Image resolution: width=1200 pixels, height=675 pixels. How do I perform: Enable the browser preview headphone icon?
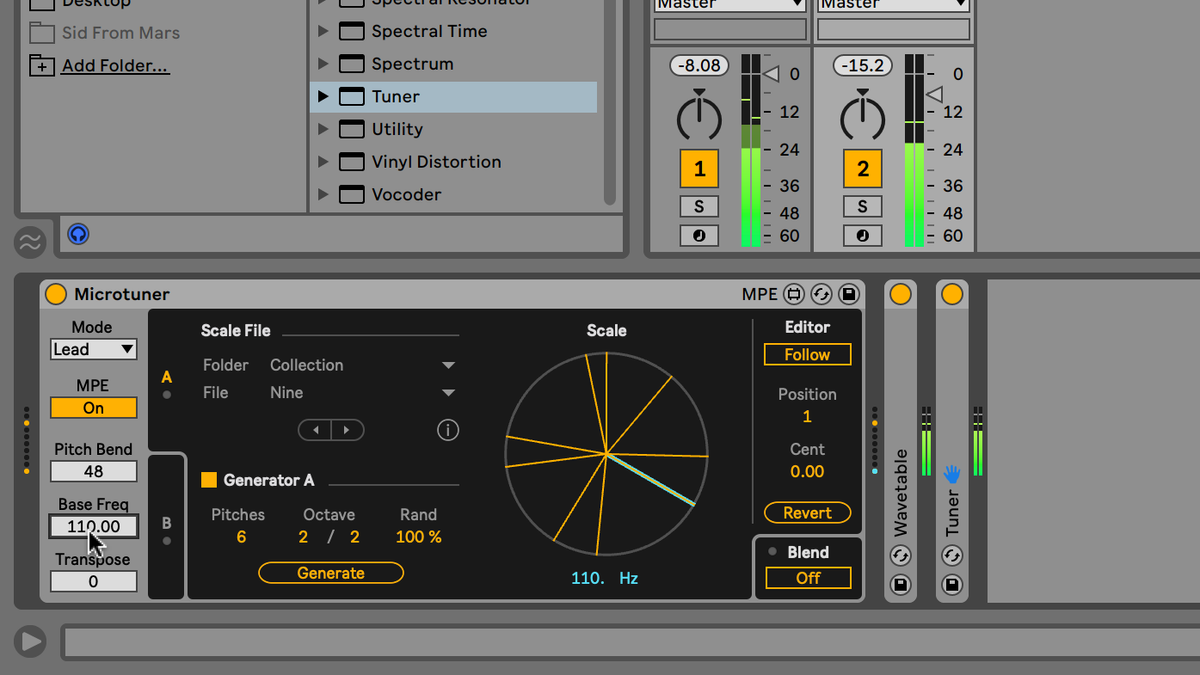pyautogui.click(x=77, y=234)
